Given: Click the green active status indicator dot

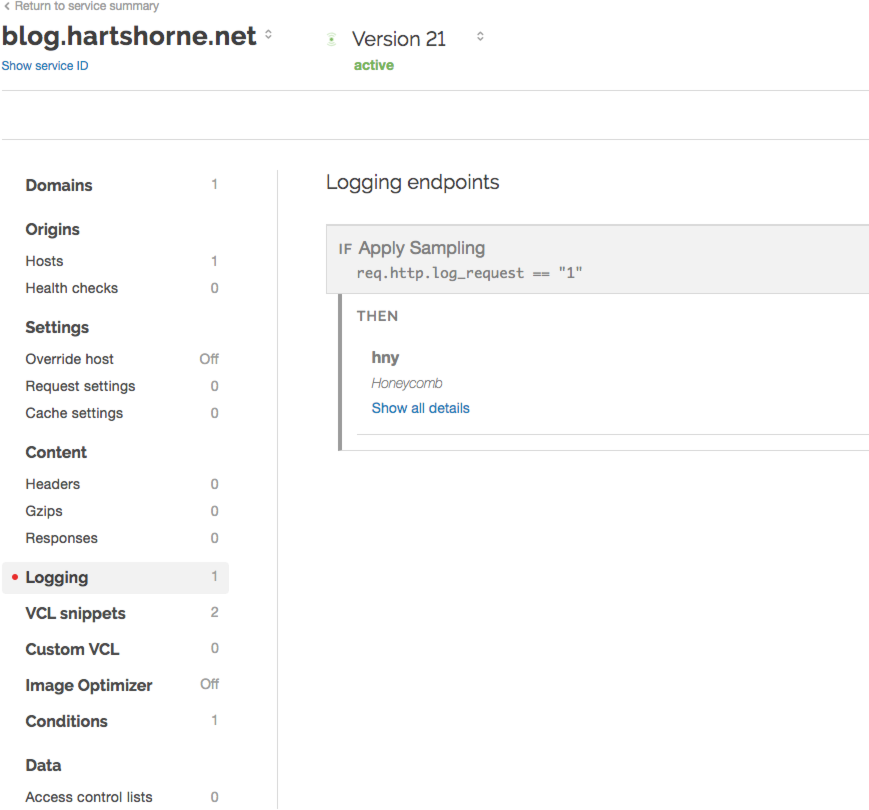Looking at the screenshot, I should [x=331, y=40].
